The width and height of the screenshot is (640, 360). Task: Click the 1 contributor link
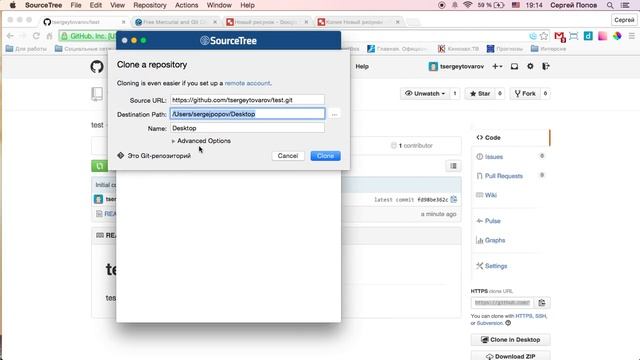click(412, 145)
